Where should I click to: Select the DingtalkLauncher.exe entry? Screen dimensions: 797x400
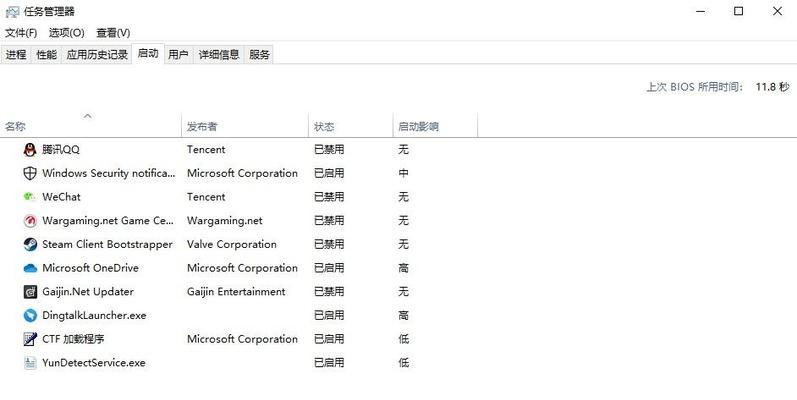[94, 316]
